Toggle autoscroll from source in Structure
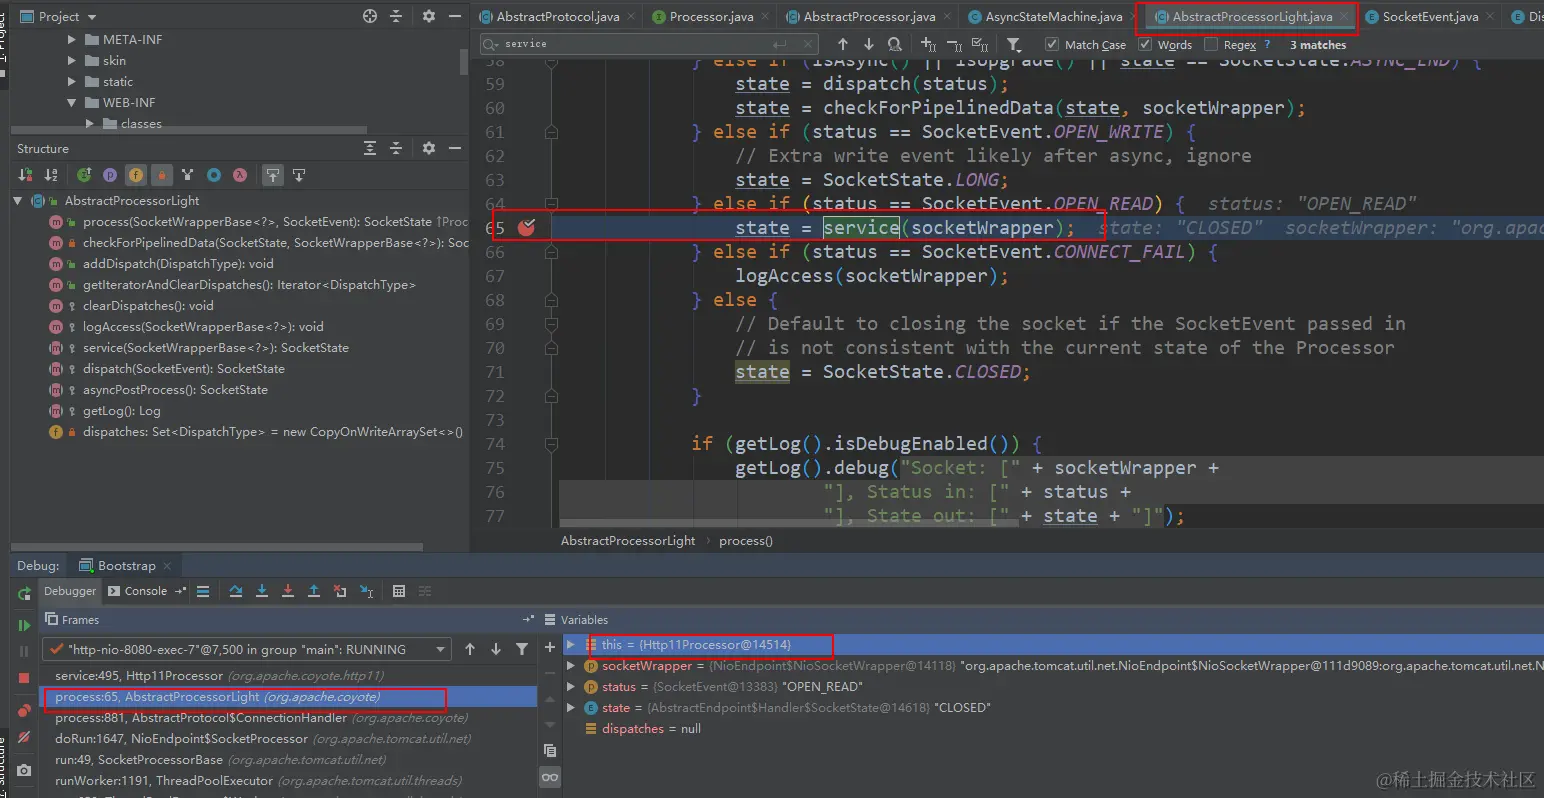The width and height of the screenshot is (1544, 798). (x=298, y=175)
